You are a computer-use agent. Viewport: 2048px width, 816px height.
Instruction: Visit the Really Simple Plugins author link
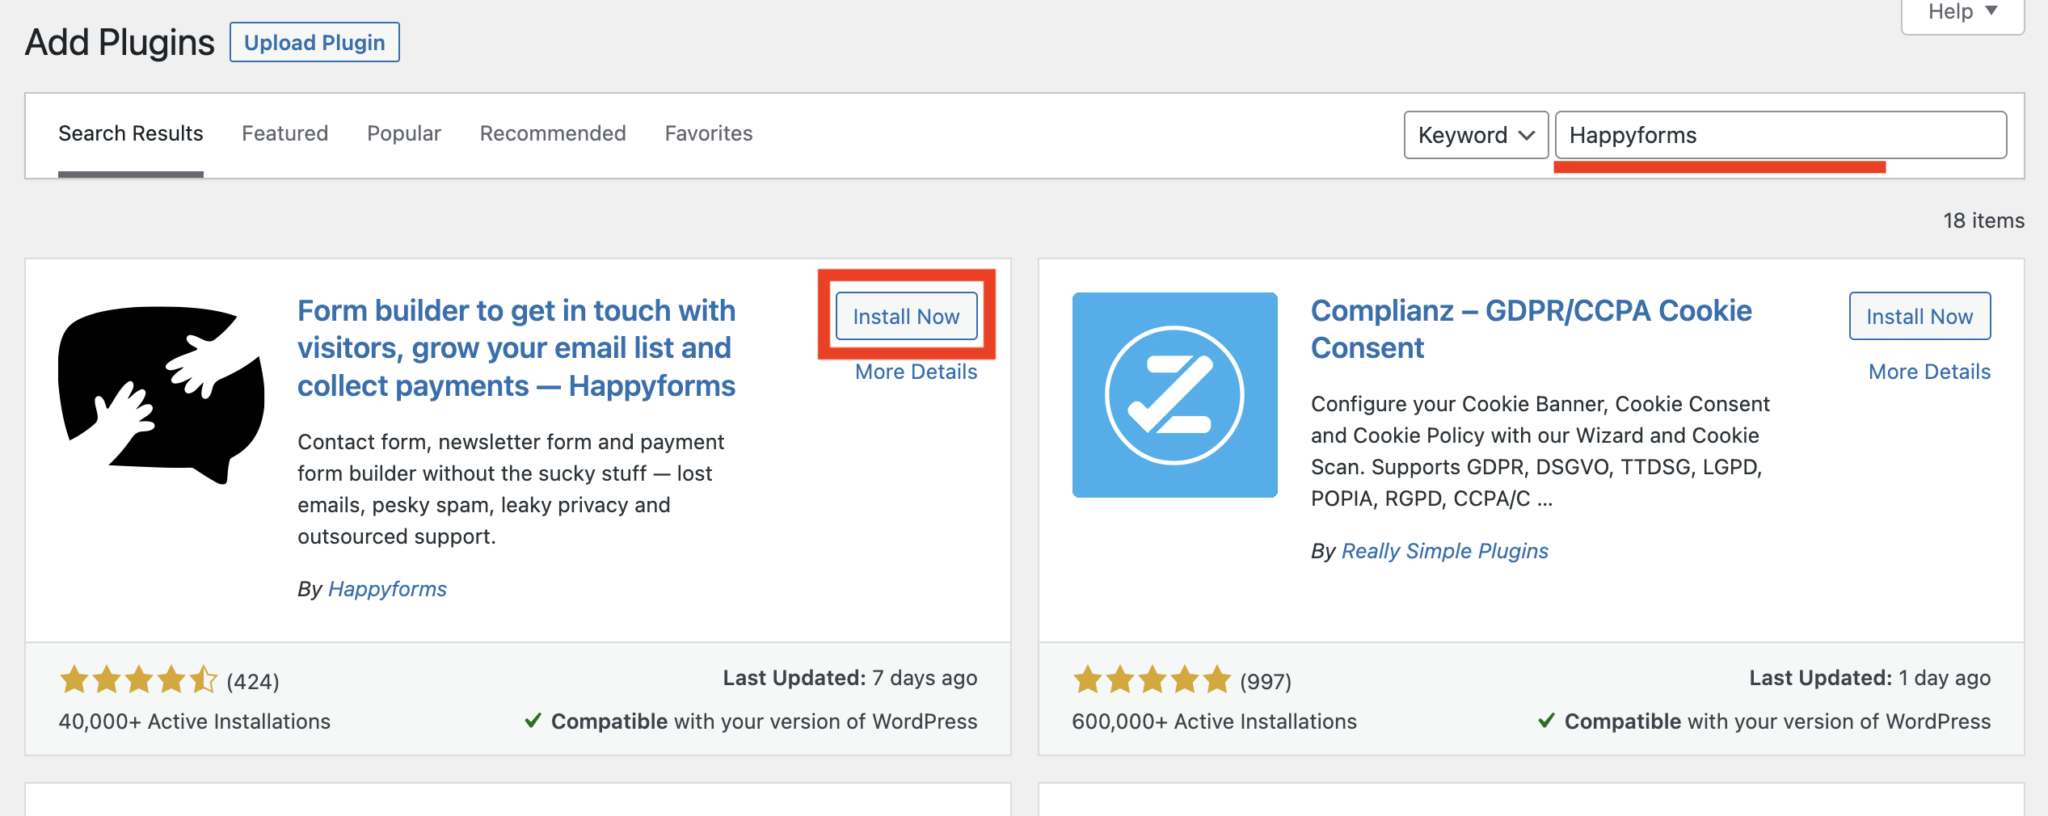tap(1444, 551)
